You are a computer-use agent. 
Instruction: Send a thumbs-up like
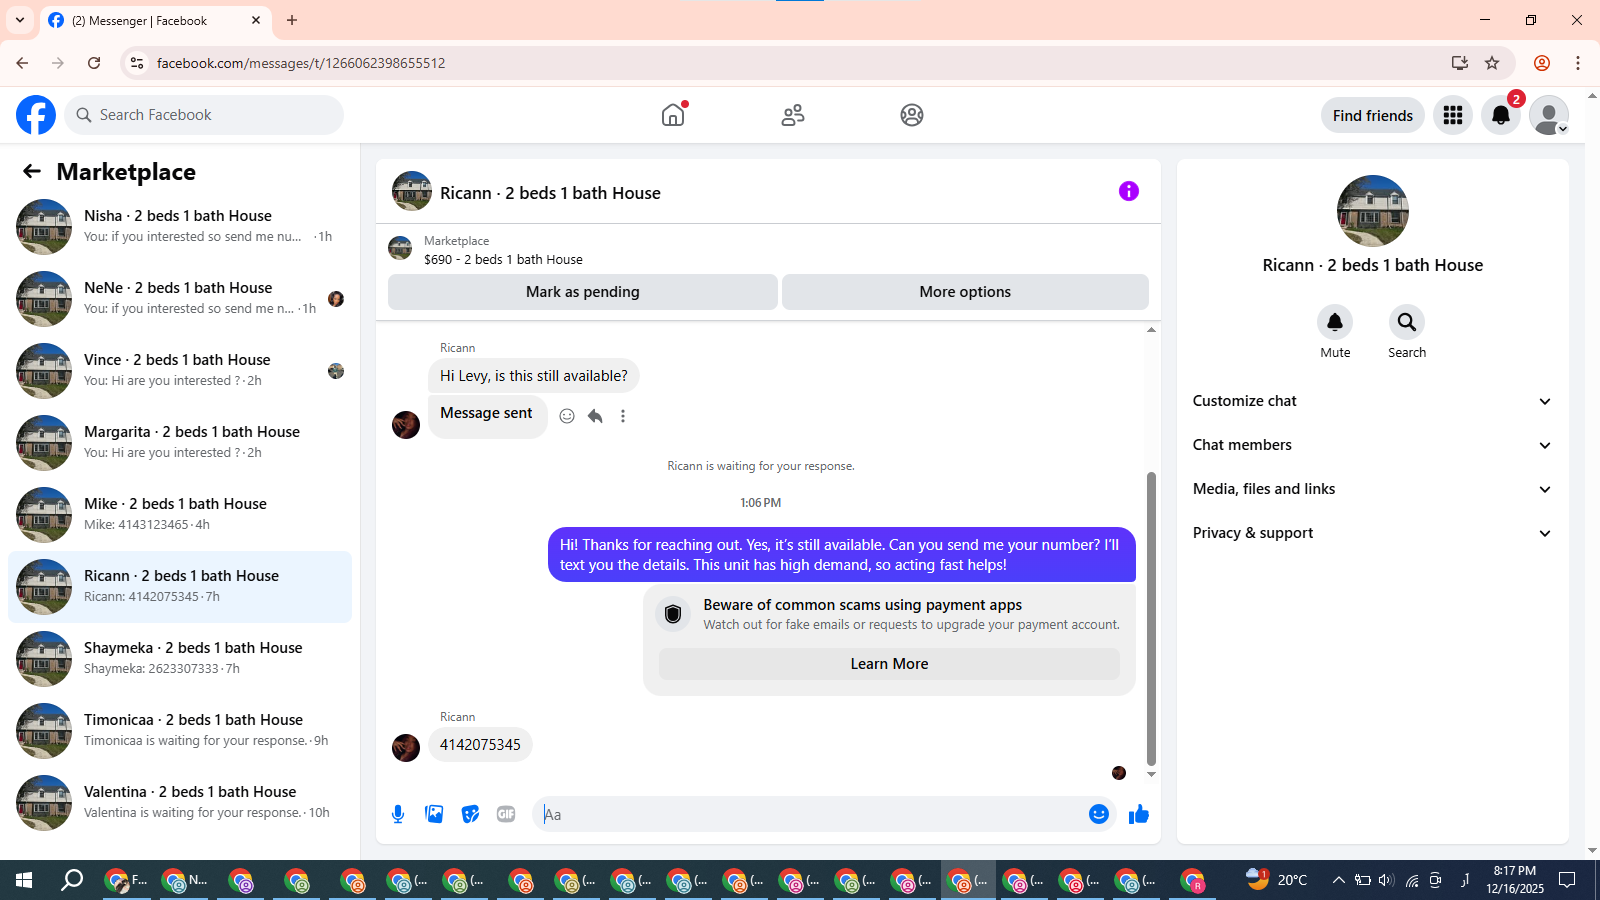tap(1139, 814)
